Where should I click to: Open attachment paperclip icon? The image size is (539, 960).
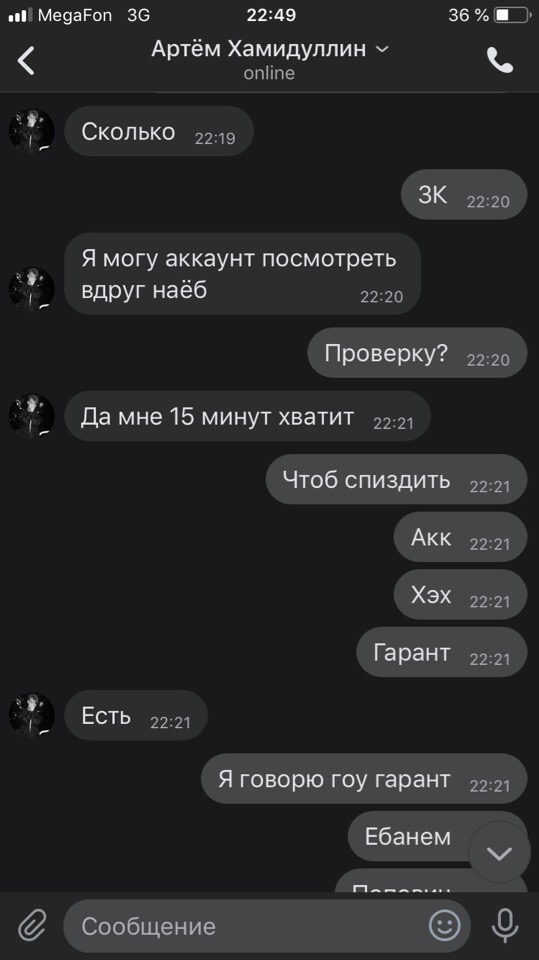[x=32, y=924]
